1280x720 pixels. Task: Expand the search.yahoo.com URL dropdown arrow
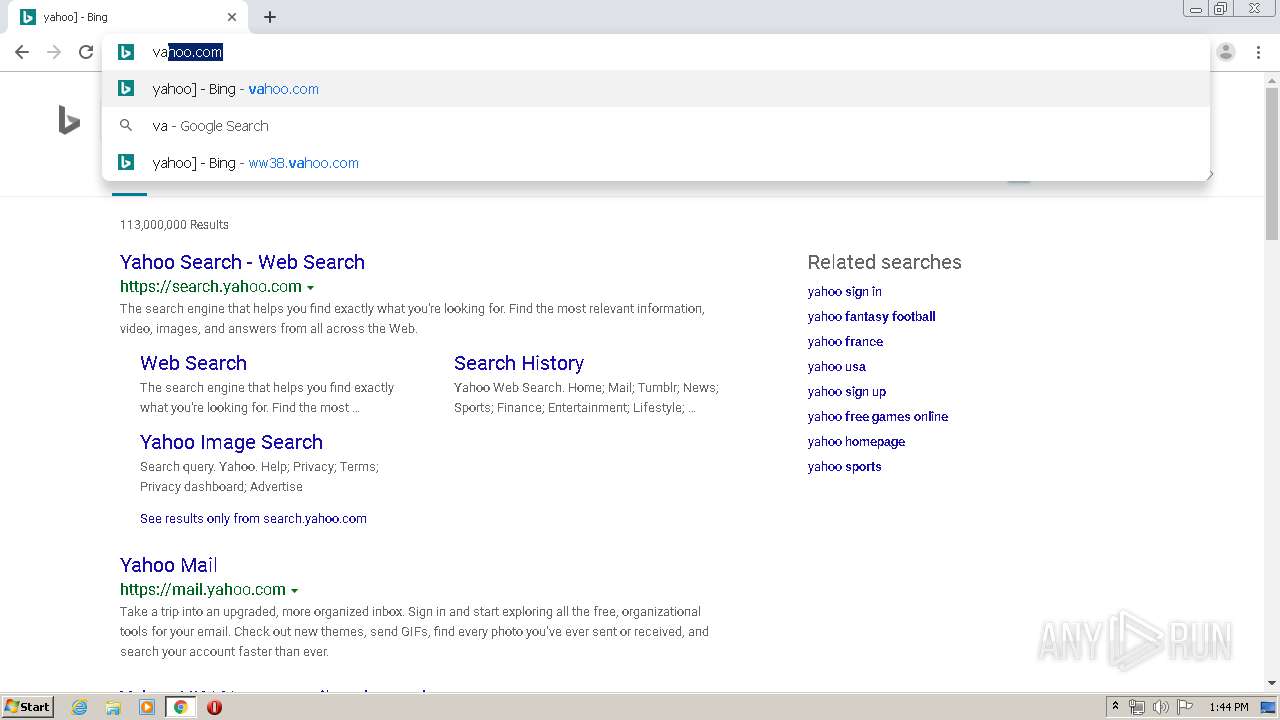pyautogui.click(x=310, y=288)
